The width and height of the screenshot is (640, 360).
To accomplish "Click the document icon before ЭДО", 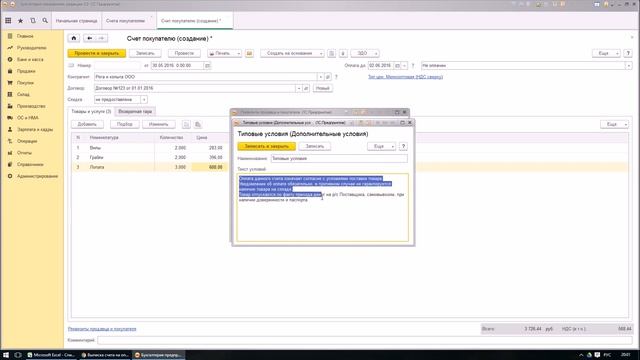I will coord(331,53).
